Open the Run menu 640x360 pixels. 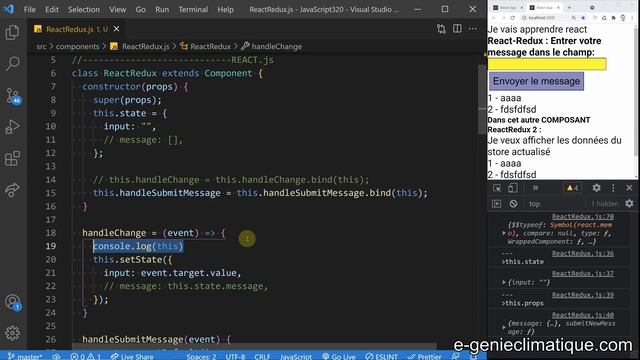point(162,9)
